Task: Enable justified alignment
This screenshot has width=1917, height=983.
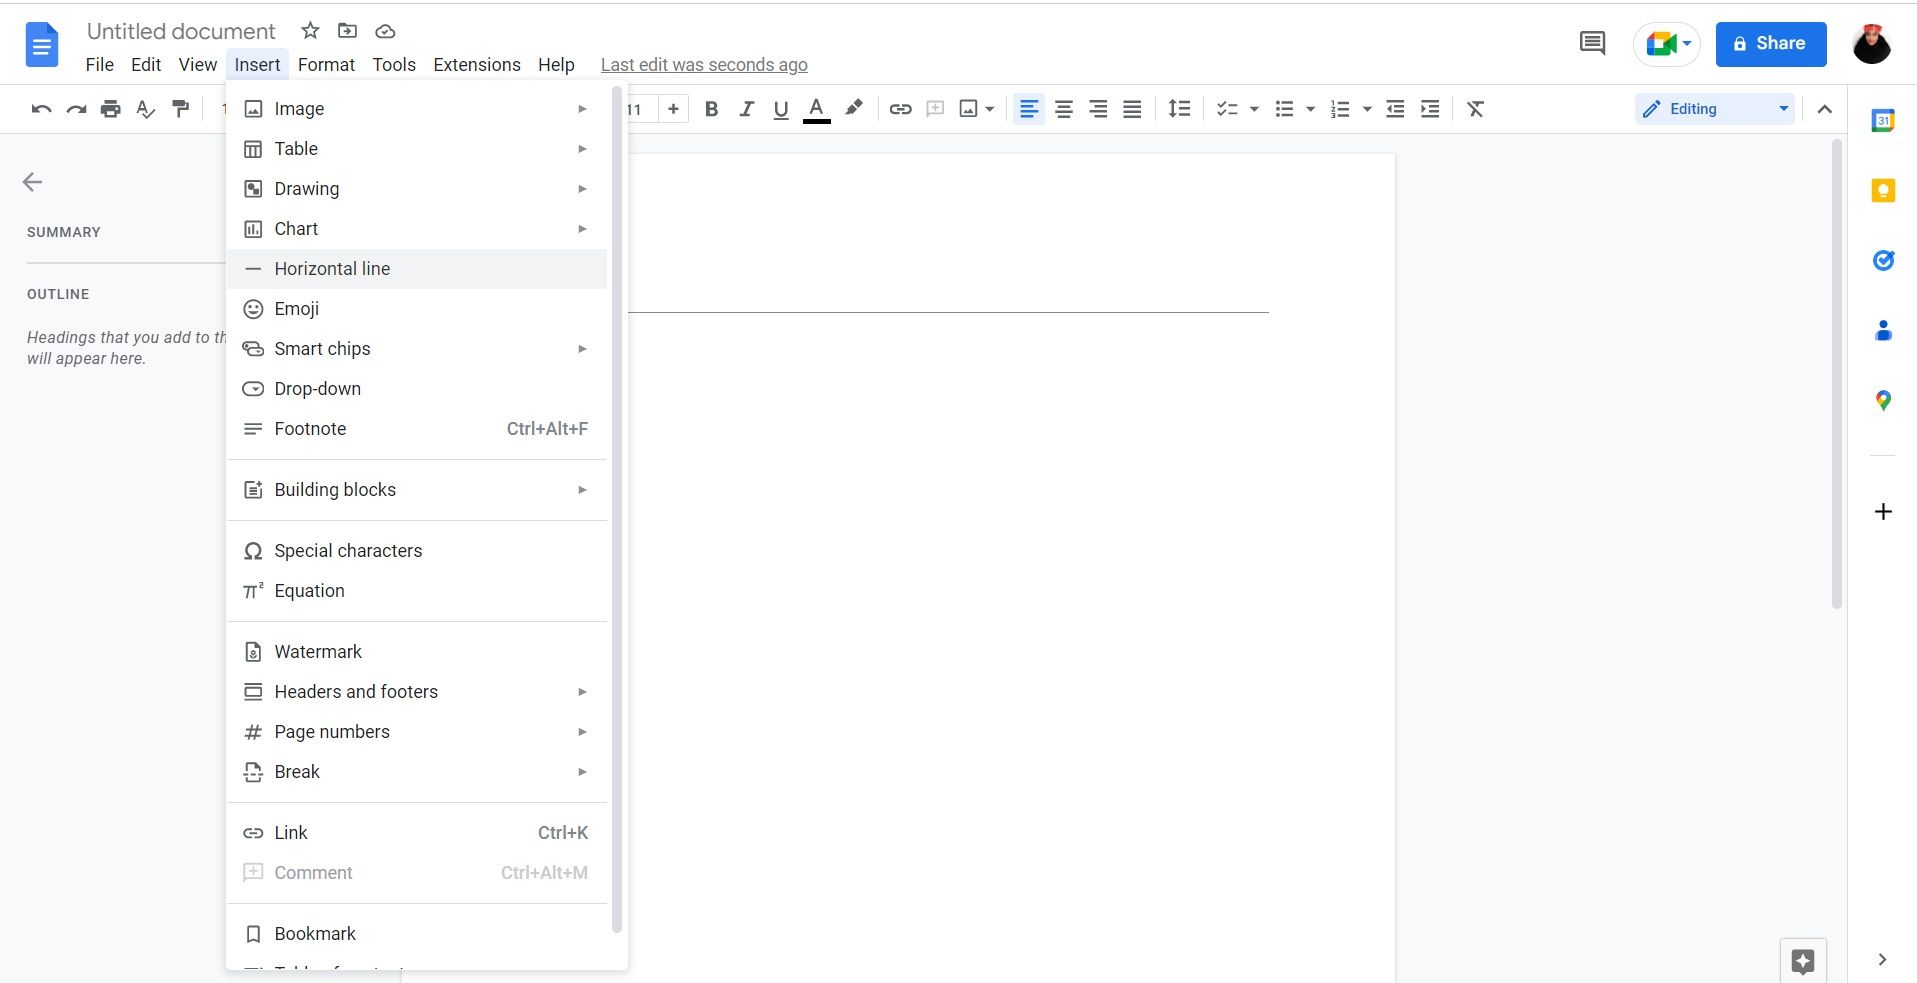Action: 1131,109
